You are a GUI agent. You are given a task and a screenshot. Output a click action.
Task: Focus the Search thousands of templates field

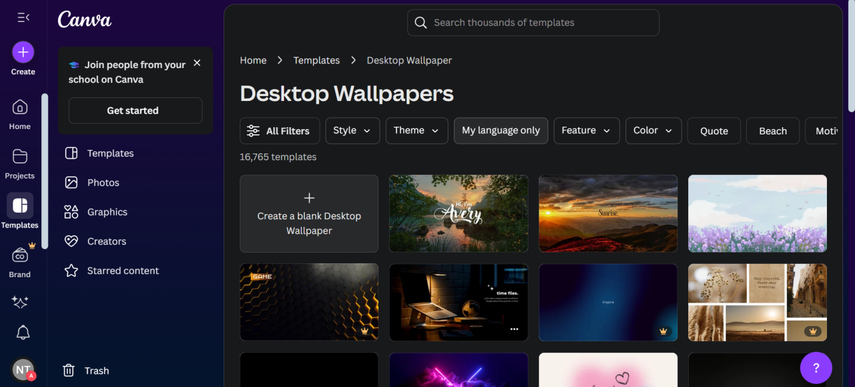[533, 23]
